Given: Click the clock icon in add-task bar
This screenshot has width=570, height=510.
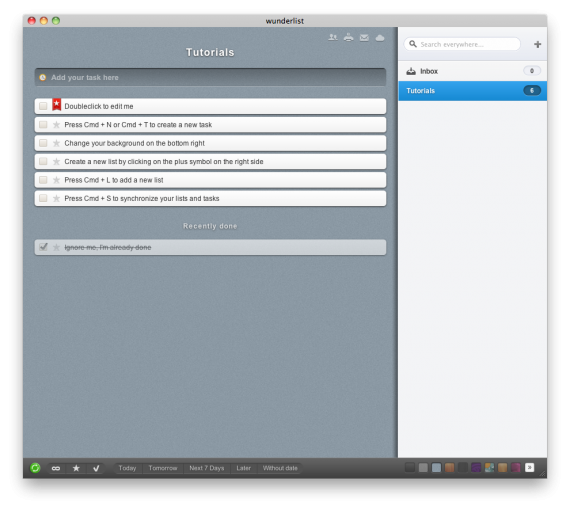Looking at the screenshot, I should [43, 77].
